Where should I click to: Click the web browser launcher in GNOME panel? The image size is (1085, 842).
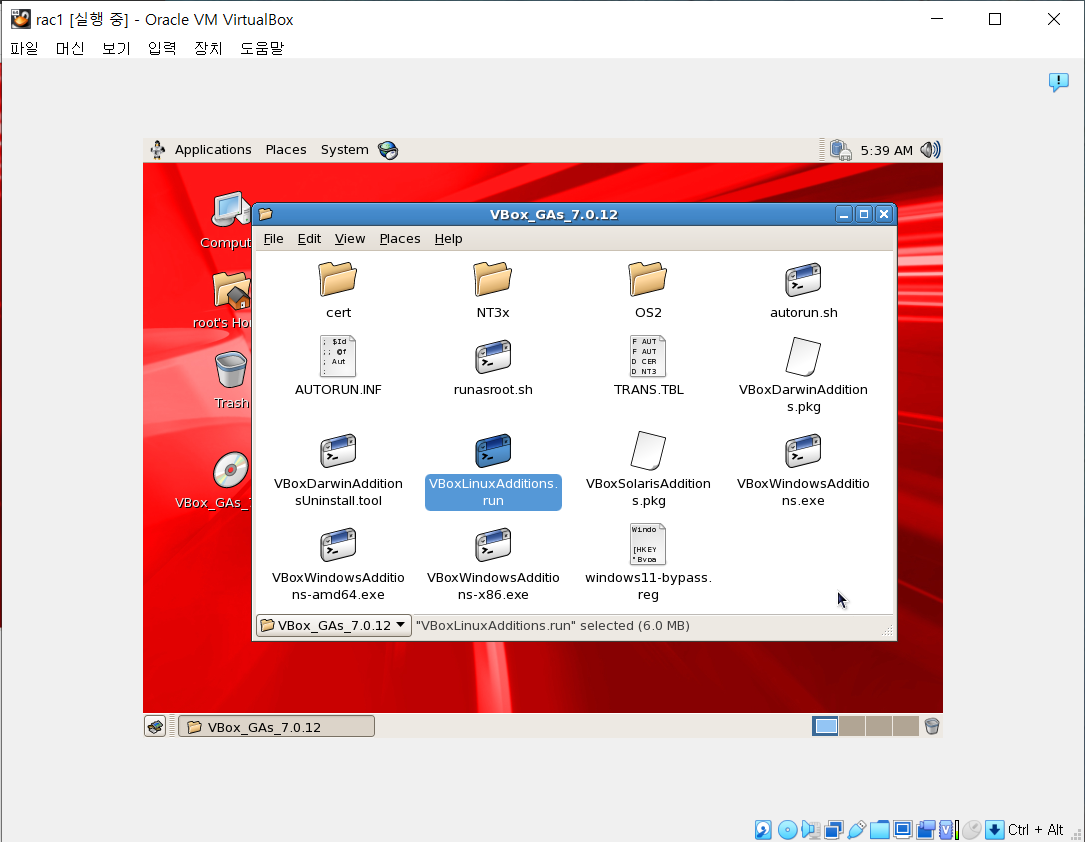pyautogui.click(x=388, y=150)
